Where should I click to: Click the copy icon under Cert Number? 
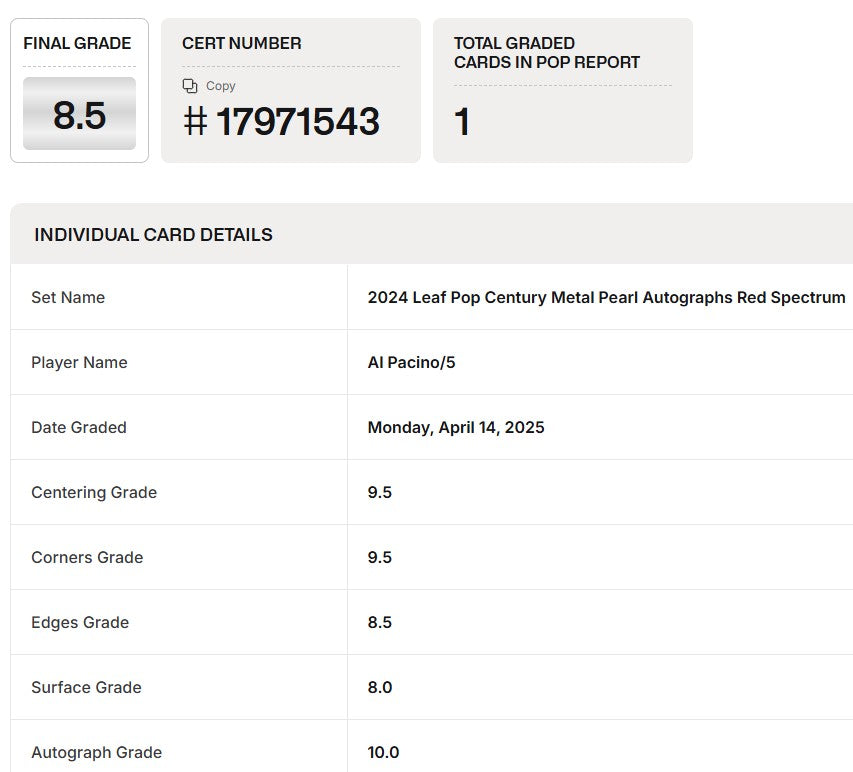(x=190, y=86)
